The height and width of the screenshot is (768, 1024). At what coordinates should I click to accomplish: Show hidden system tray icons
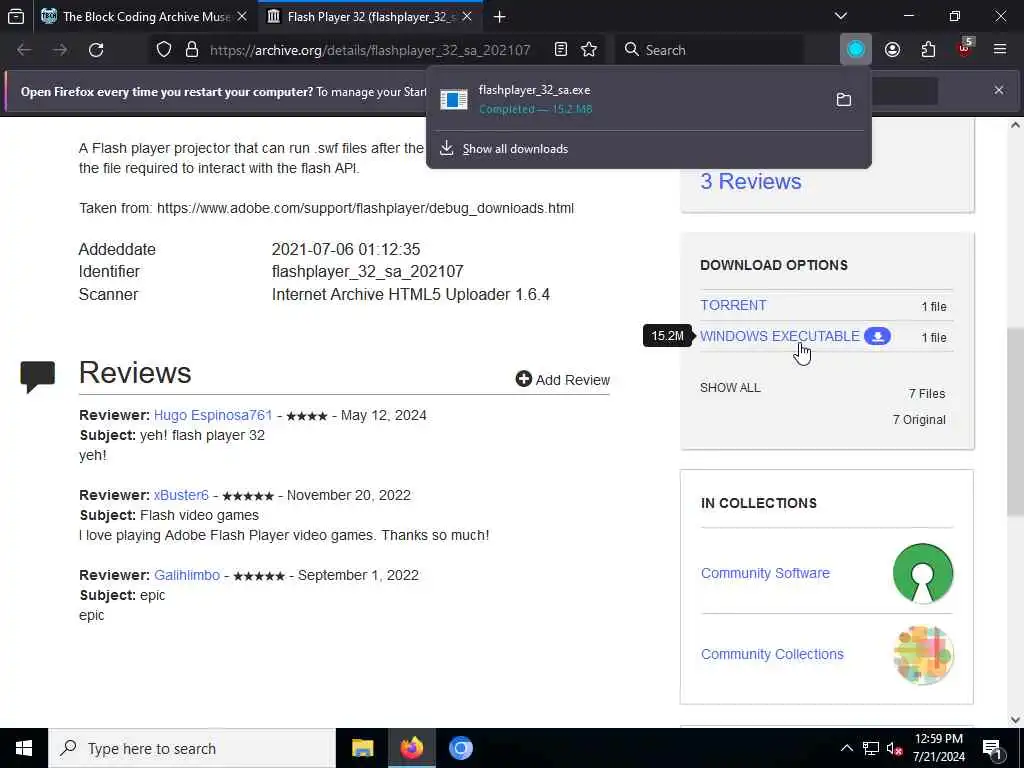coord(846,748)
